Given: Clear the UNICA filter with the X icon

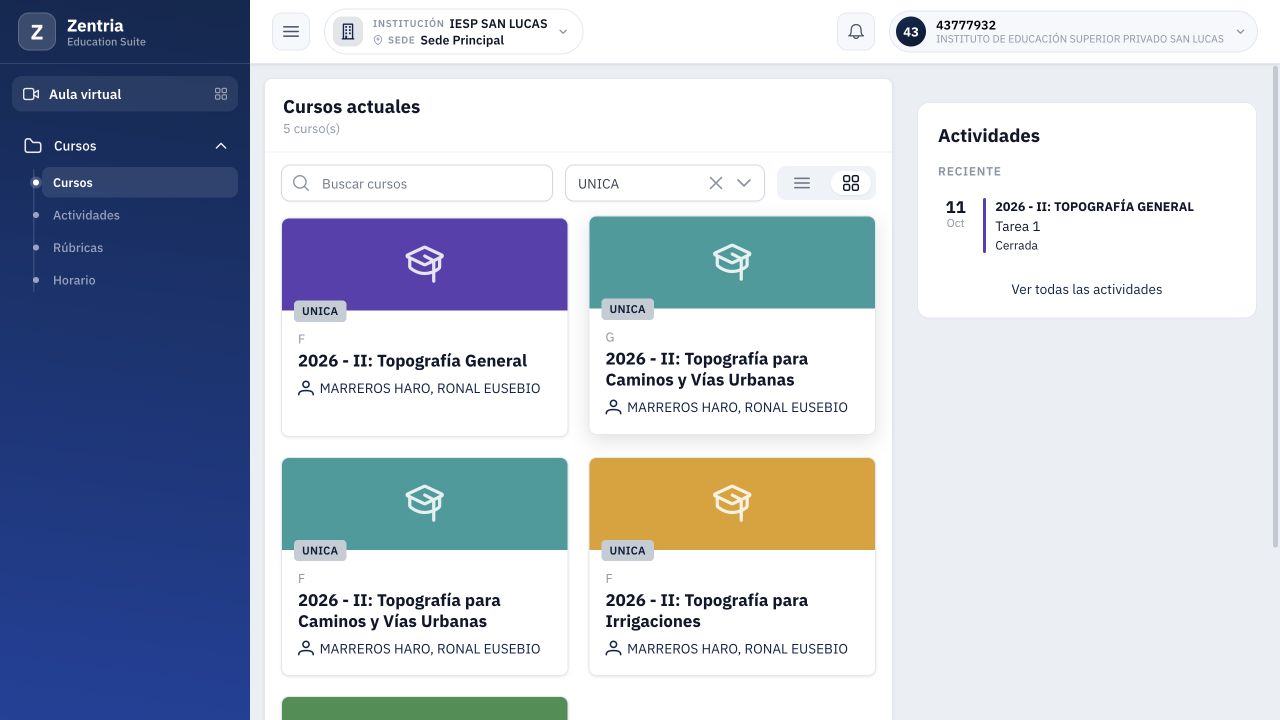Looking at the screenshot, I should pos(716,183).
